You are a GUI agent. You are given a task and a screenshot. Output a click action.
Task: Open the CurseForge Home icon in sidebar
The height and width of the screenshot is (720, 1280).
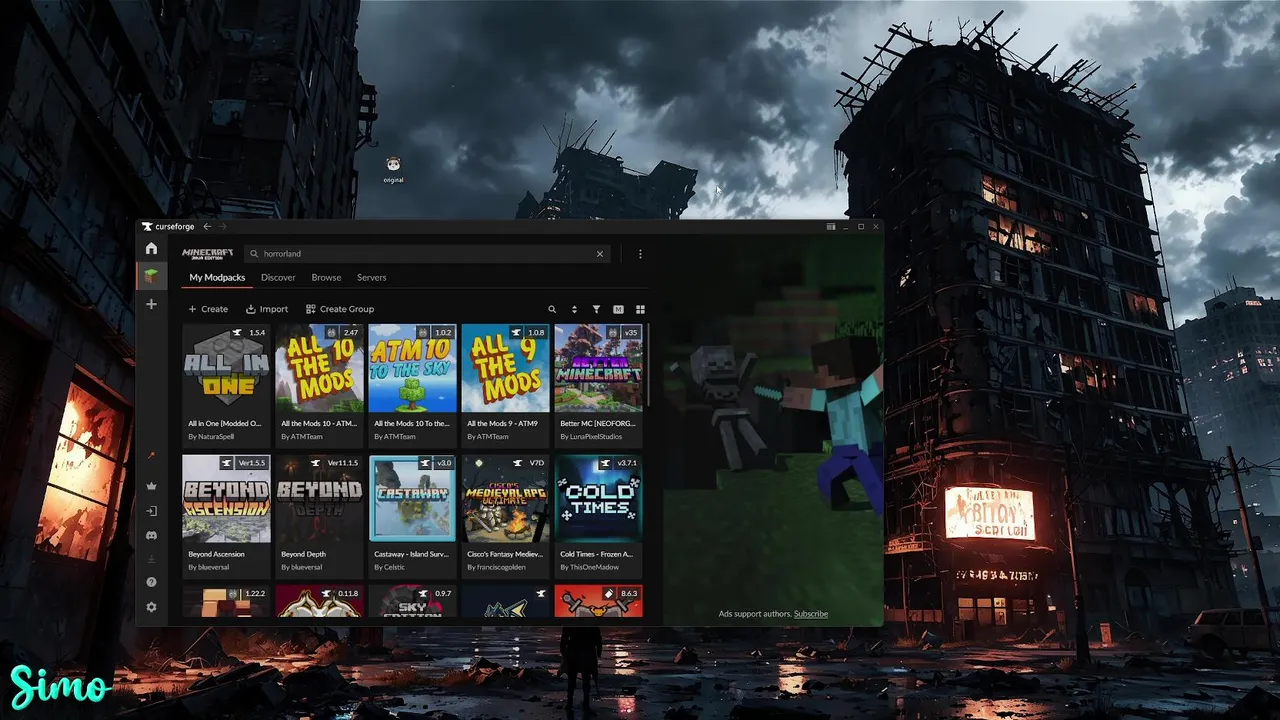pyautogui.click(x=151, y=249)
